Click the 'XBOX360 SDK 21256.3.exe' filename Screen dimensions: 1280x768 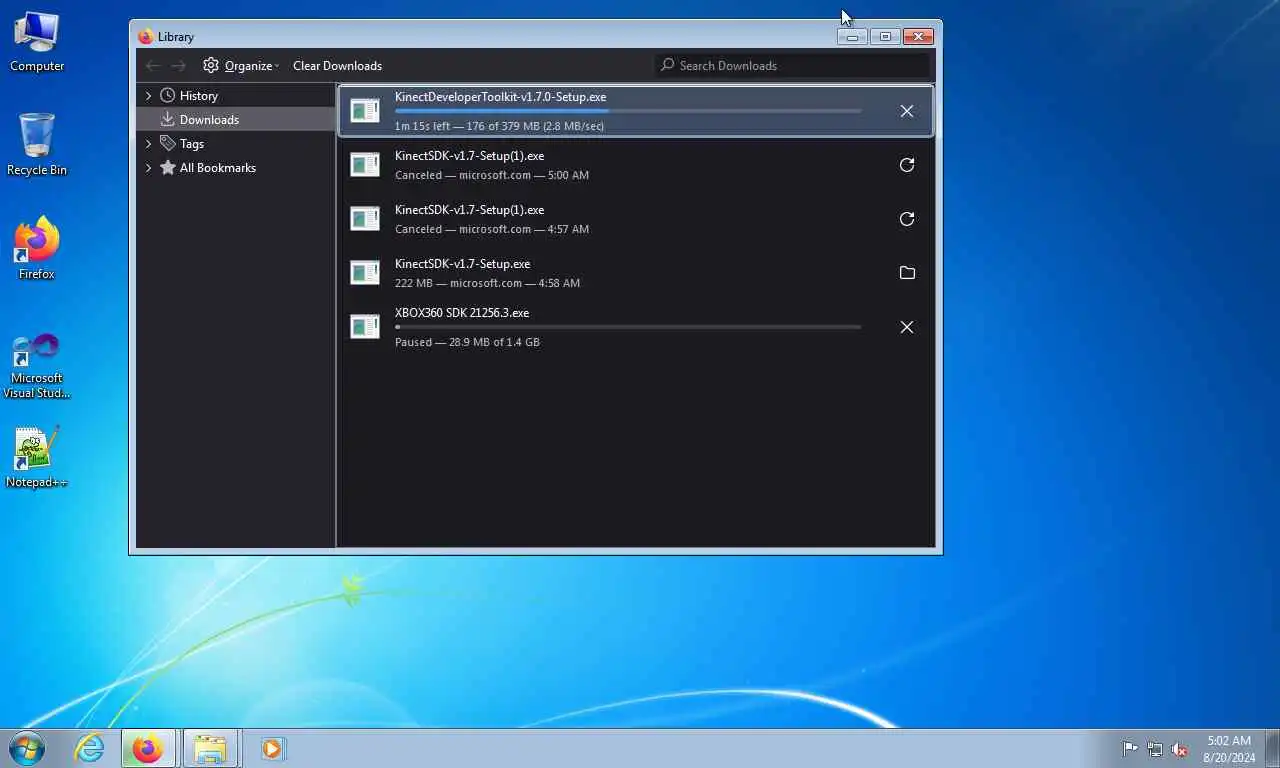click(462, 313)
